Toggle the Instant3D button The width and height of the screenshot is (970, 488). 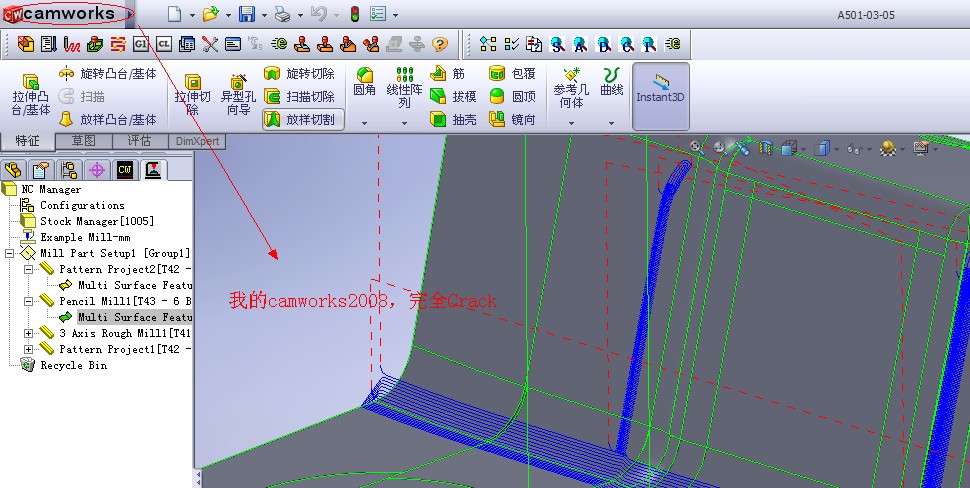click(x=661, y=96)
